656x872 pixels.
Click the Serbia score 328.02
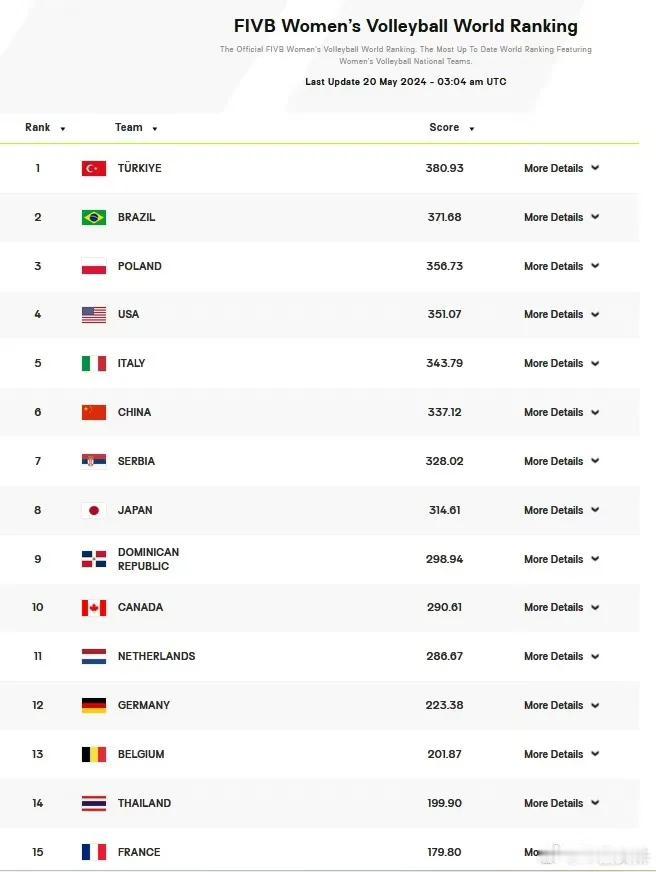point(444,461)
